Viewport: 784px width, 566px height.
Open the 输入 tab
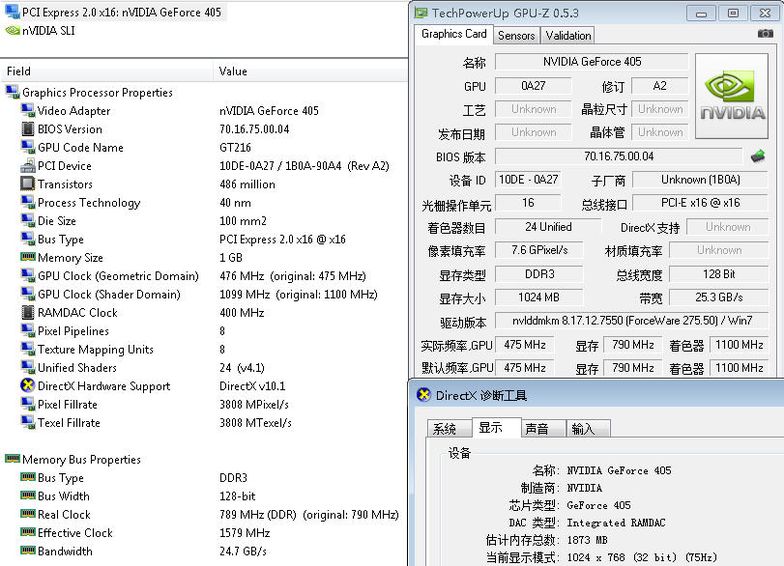tap(583, 429)
